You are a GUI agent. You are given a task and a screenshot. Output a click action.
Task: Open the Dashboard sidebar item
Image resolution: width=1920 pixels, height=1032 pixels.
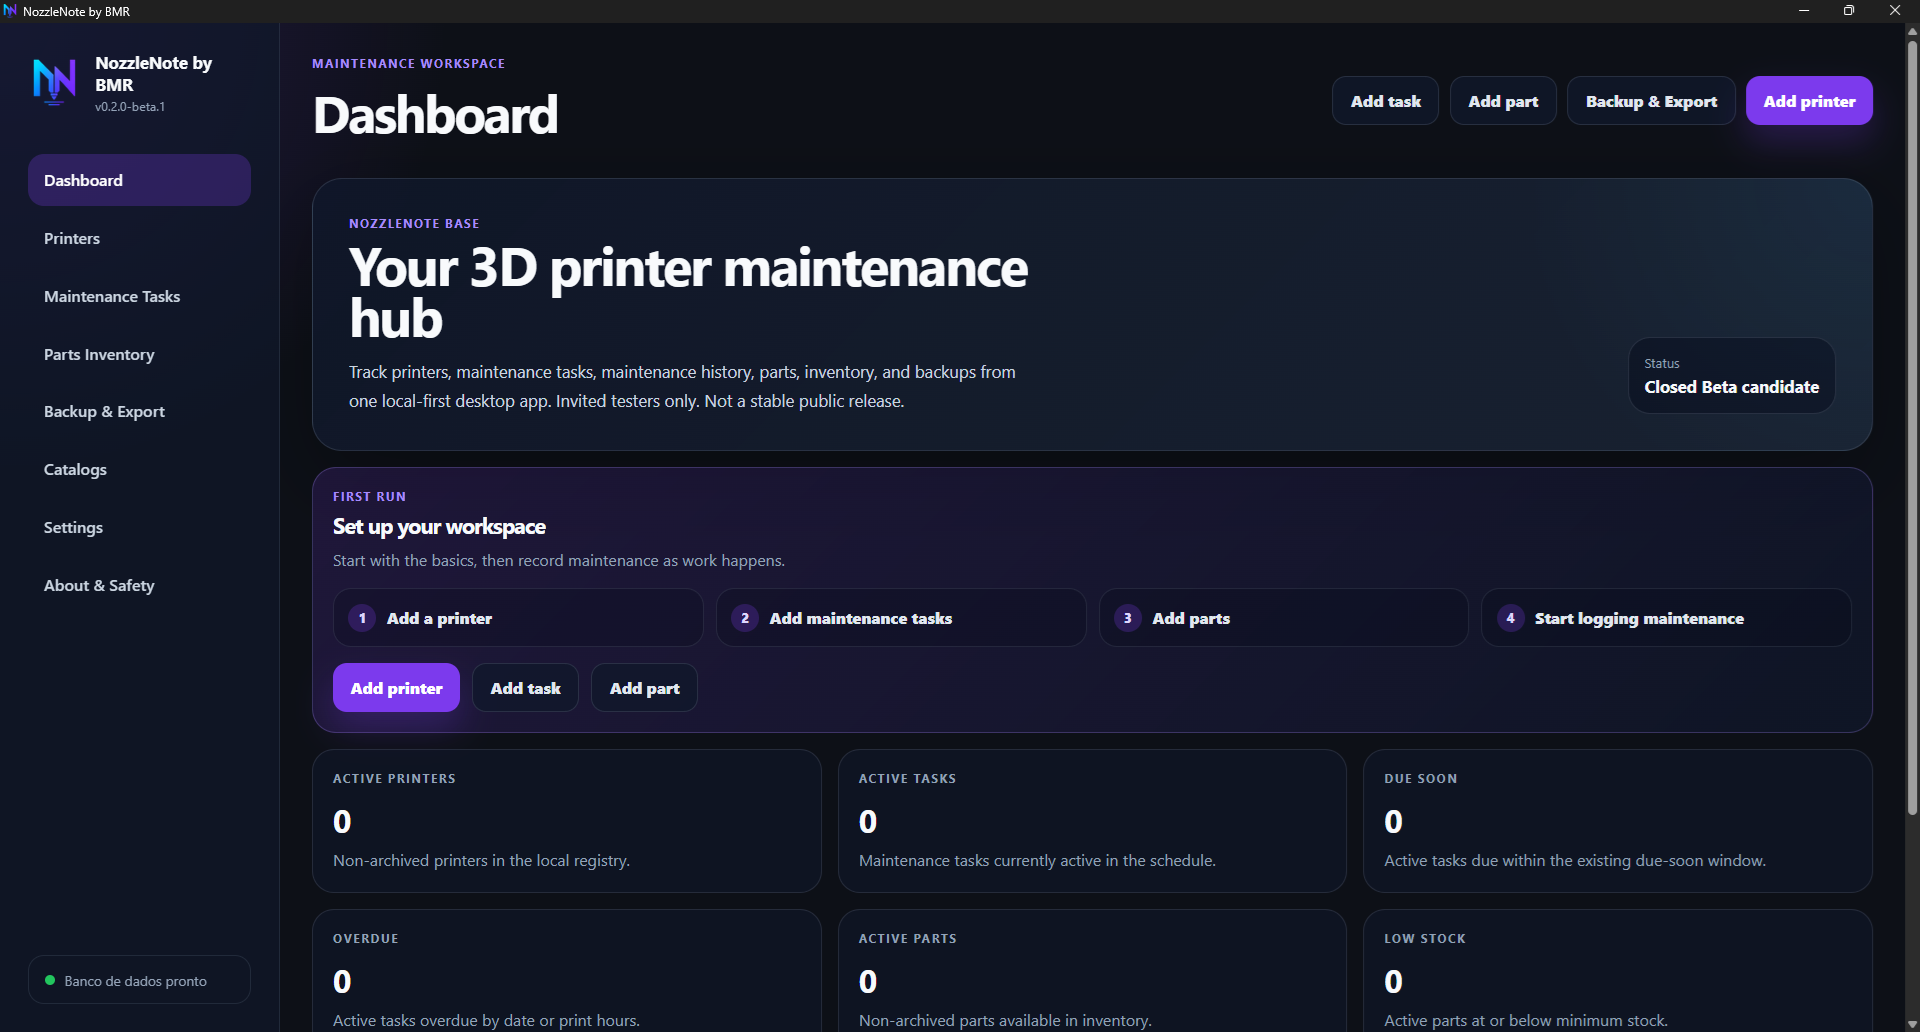pyautogui.click(x=139, y=180)
